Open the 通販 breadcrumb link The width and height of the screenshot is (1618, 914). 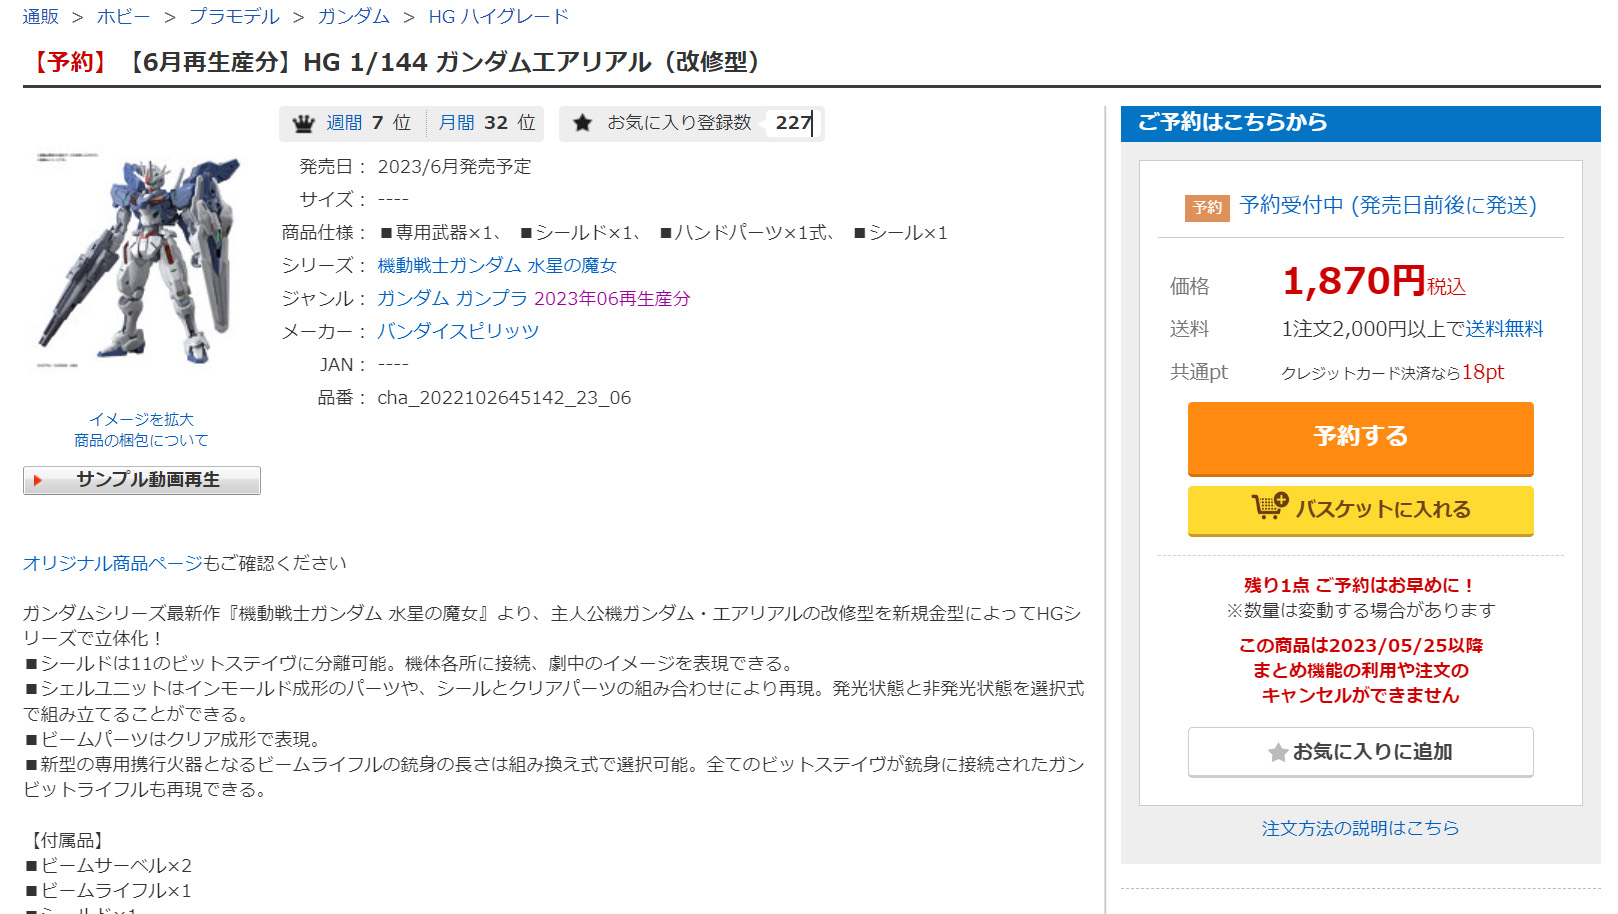click(41, 16)
